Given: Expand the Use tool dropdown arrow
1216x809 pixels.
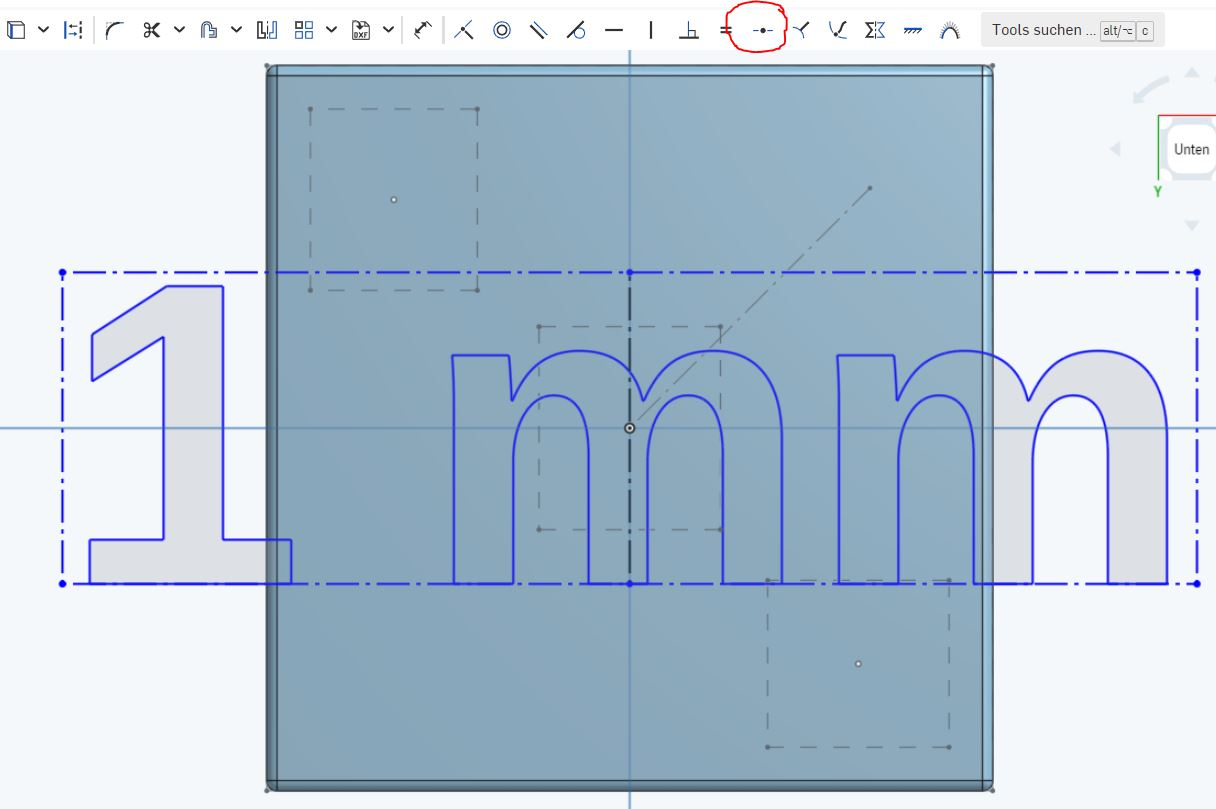Looking at the screenshot, I should 43,30.
